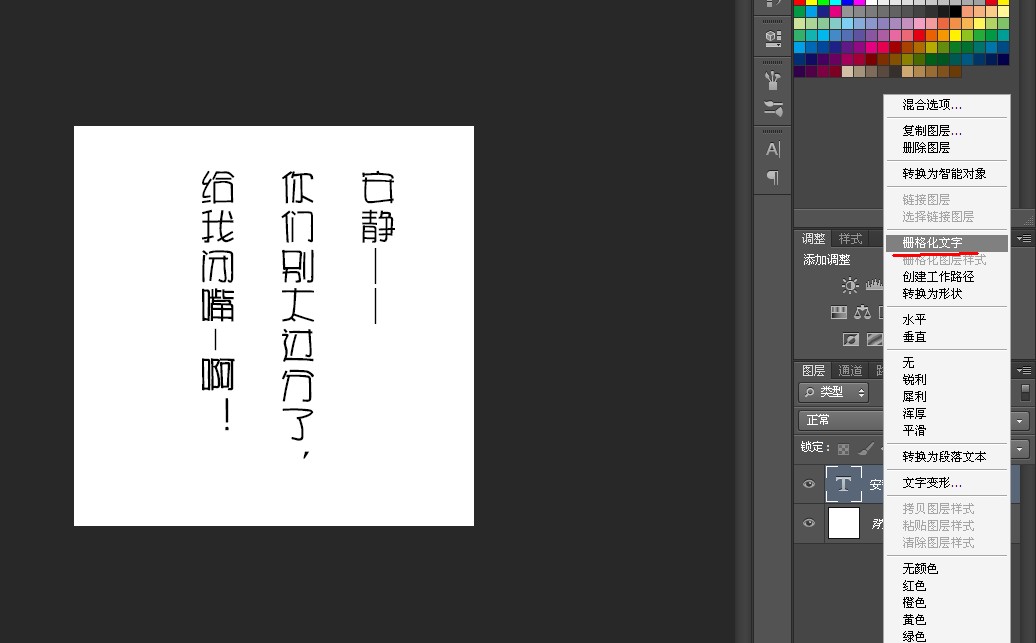This screenshot has width=1036, height=643.
Task: Click the lock image pixels brush icon
Action: click(866, 449)
